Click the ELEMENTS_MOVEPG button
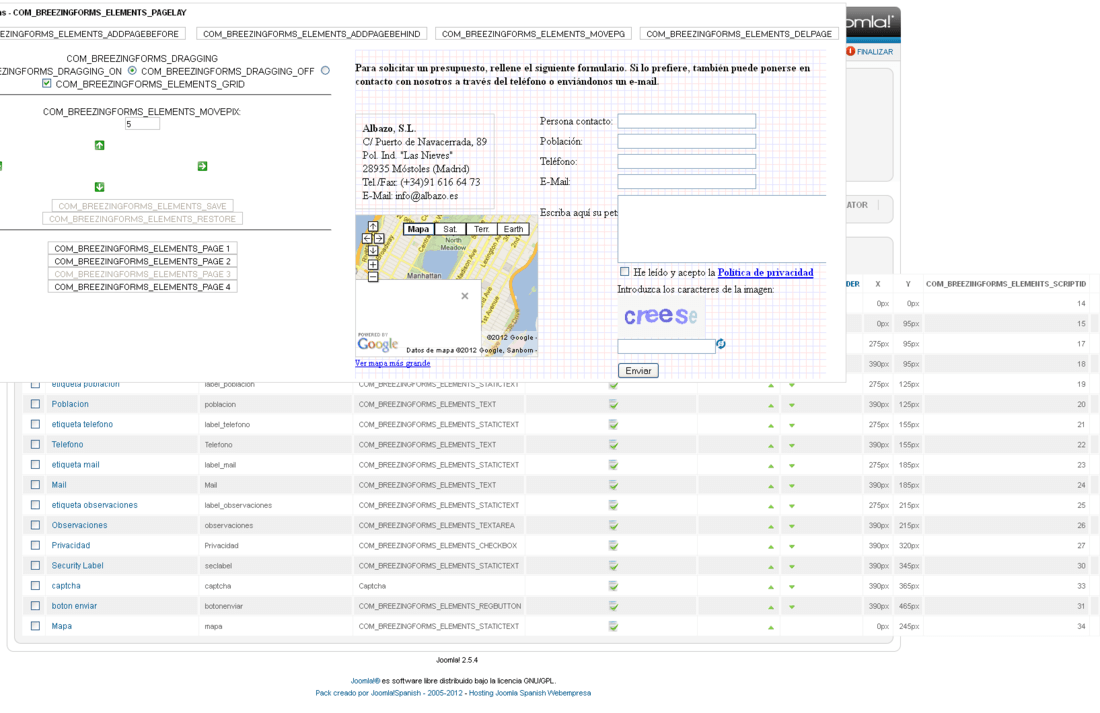 533,34
